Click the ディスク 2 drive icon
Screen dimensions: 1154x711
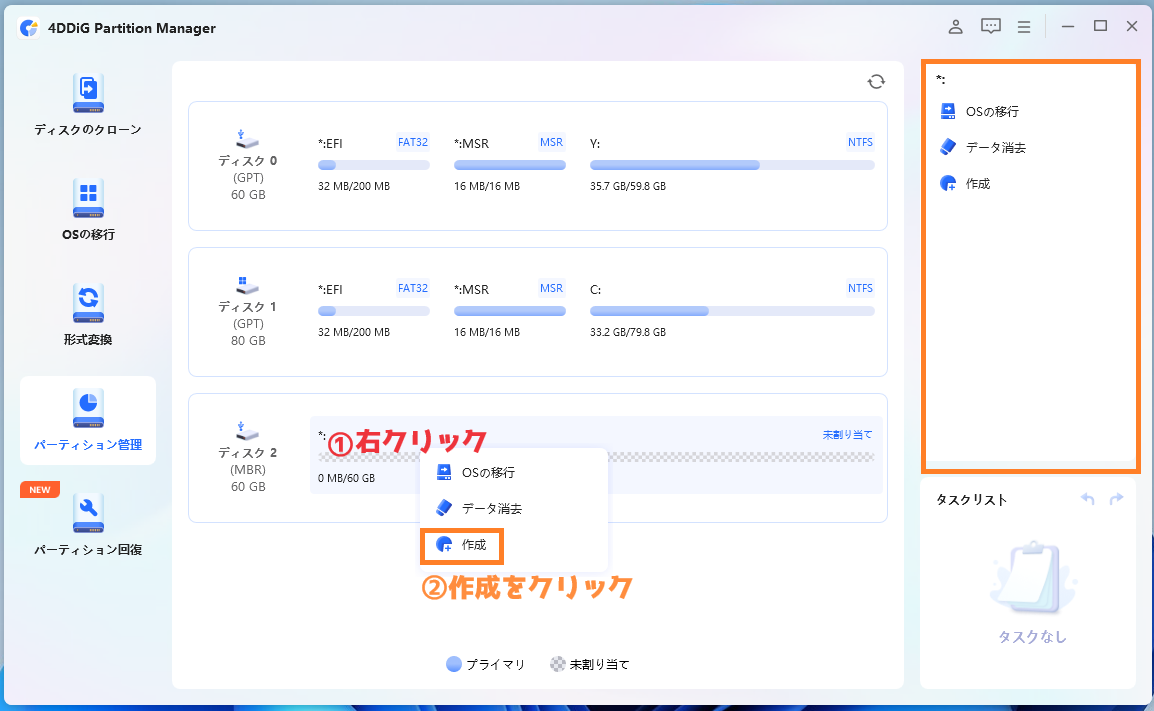(x=247, y=431)
